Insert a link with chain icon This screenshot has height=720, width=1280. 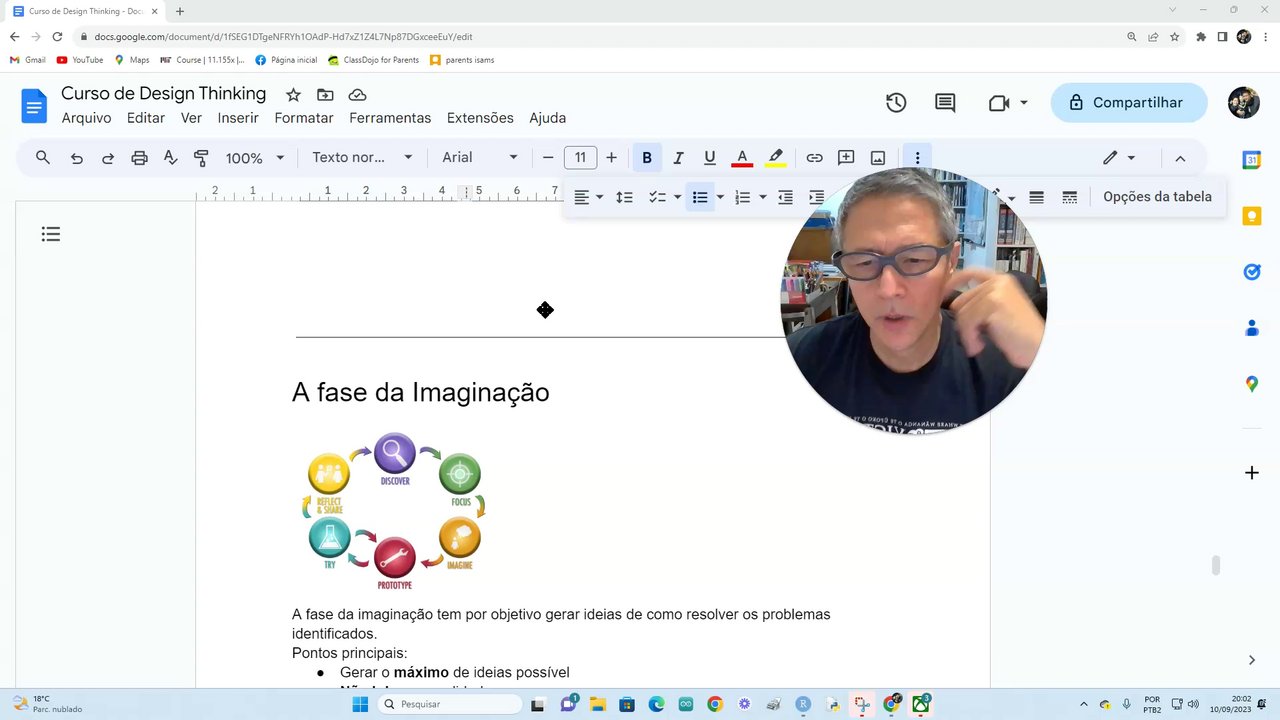814,158
